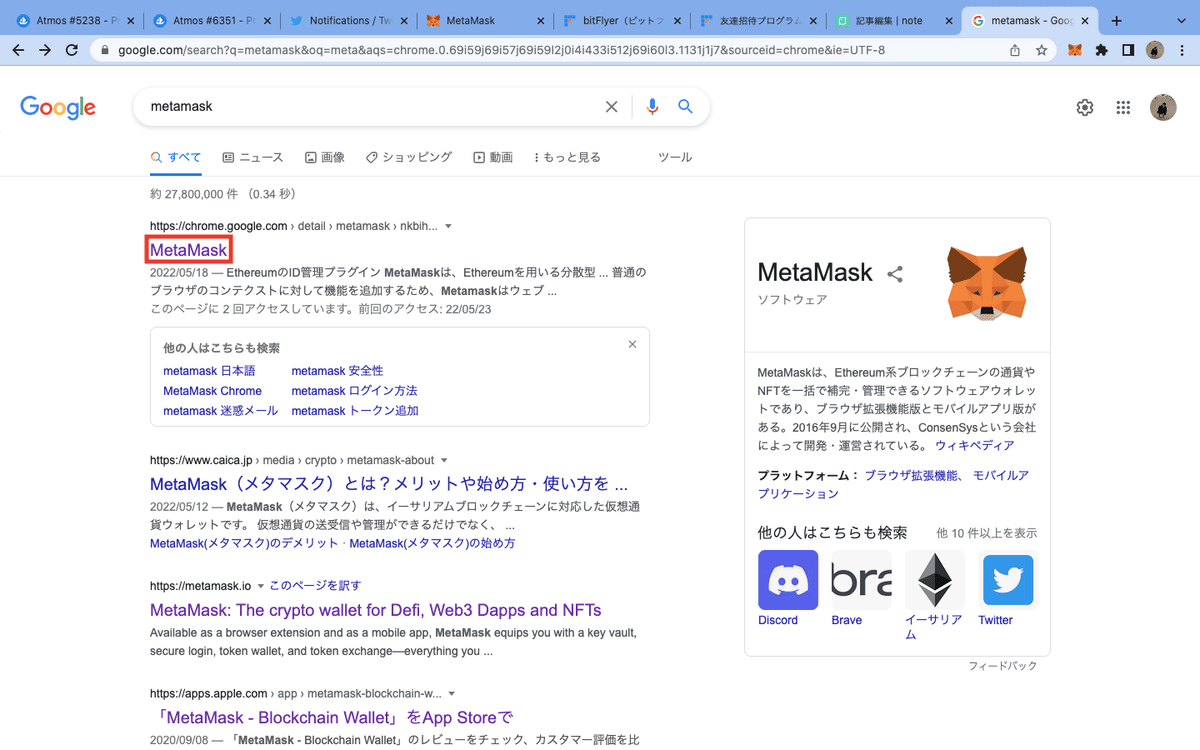
Task: Click the フィードバック link
Action: pyautogui.click(x=1002, y=666)
